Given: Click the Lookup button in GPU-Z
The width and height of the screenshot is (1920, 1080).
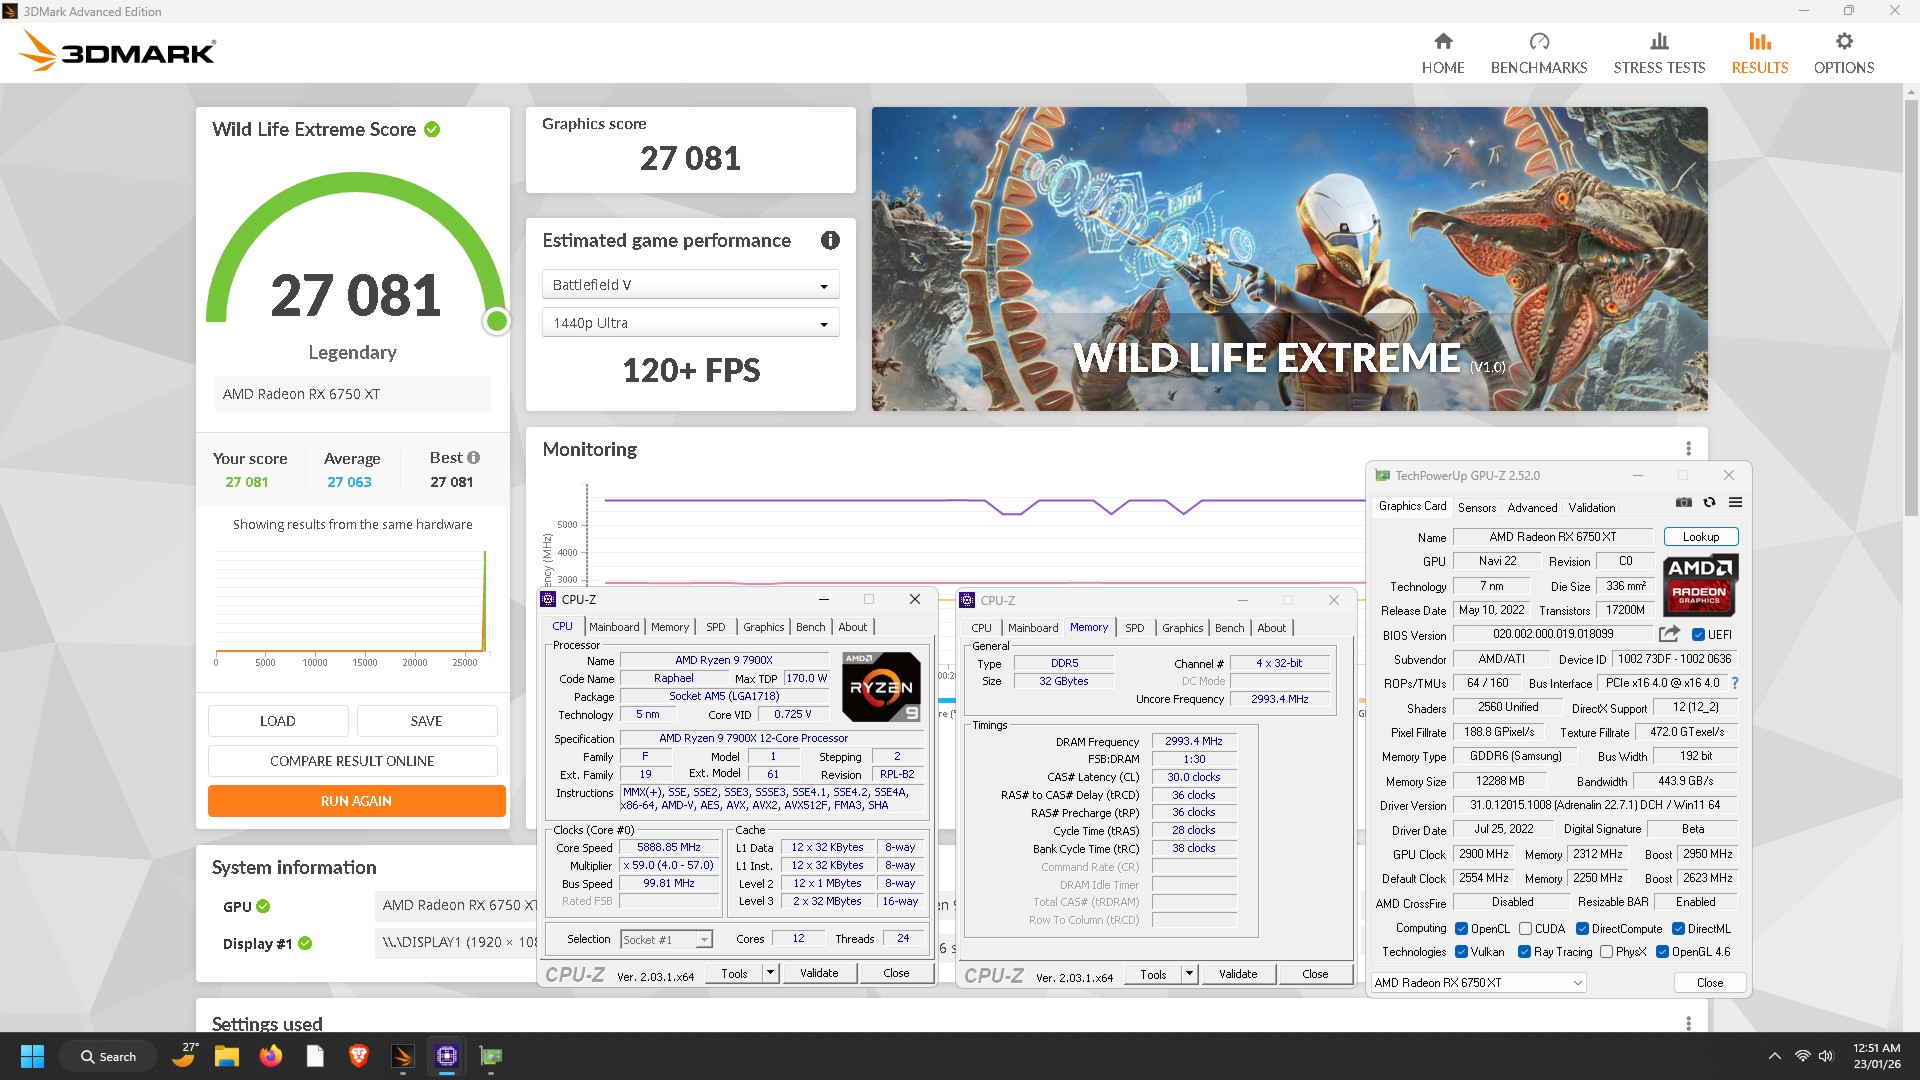Looking at the screenshot, I should pyautogui.click(x=1700, y=537).
